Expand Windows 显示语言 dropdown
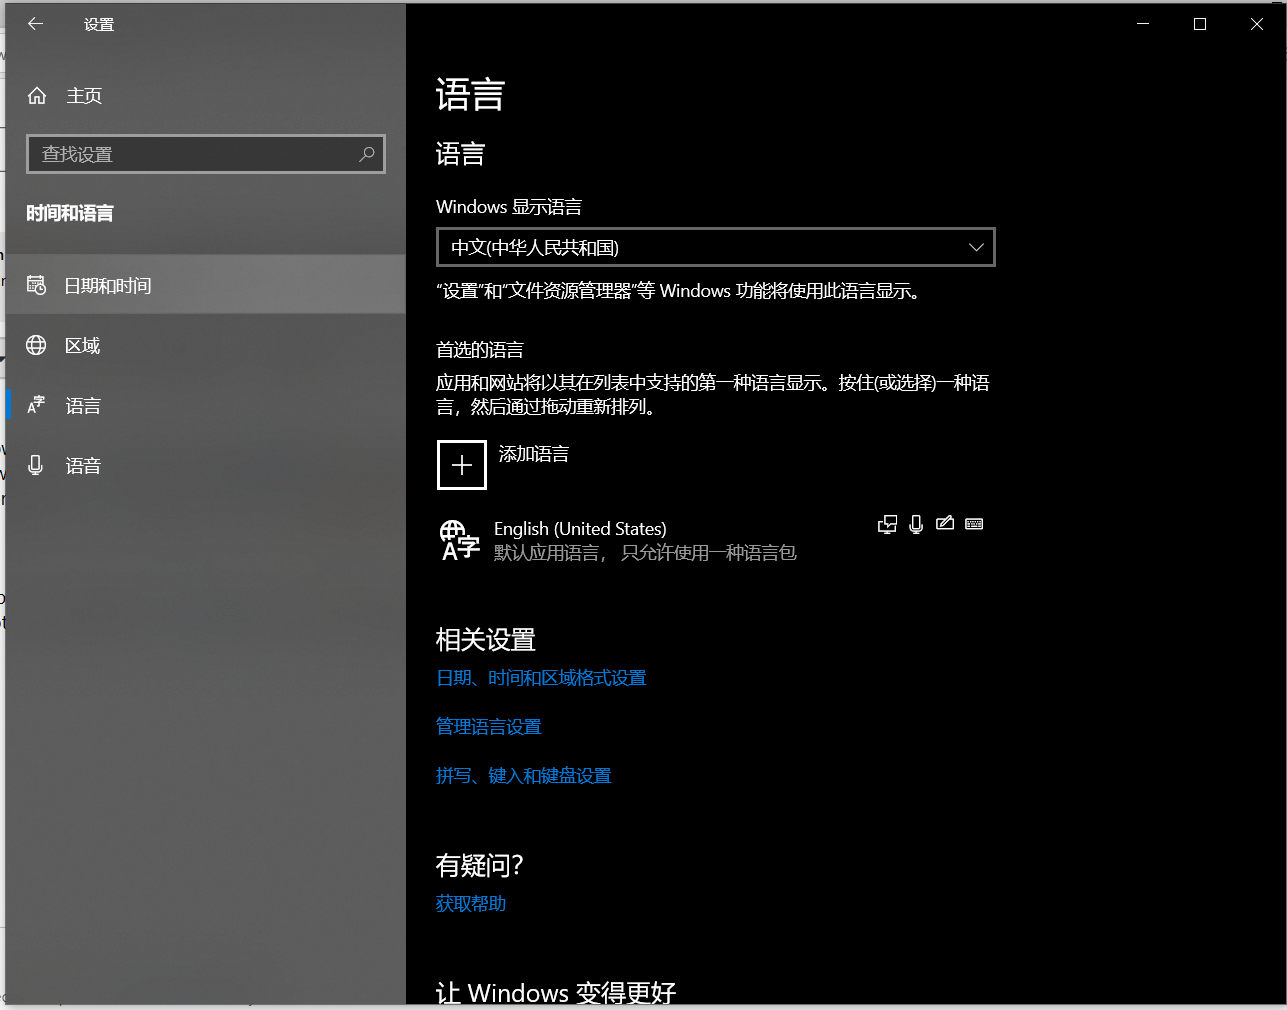 coord(716,247)
